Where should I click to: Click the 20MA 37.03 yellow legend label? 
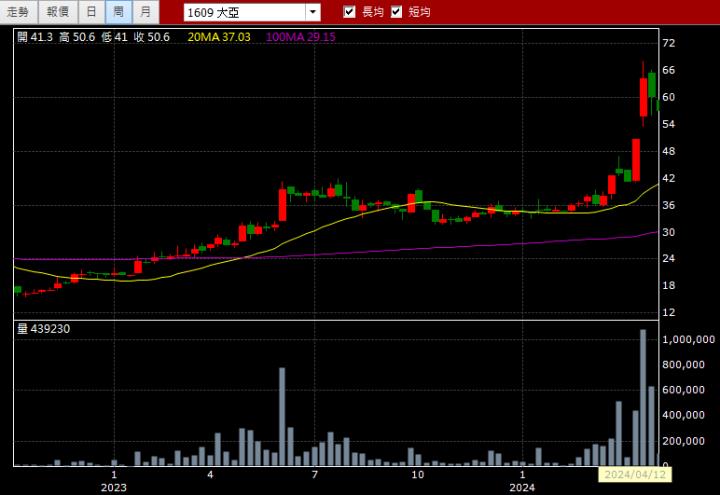click(217, 37)
